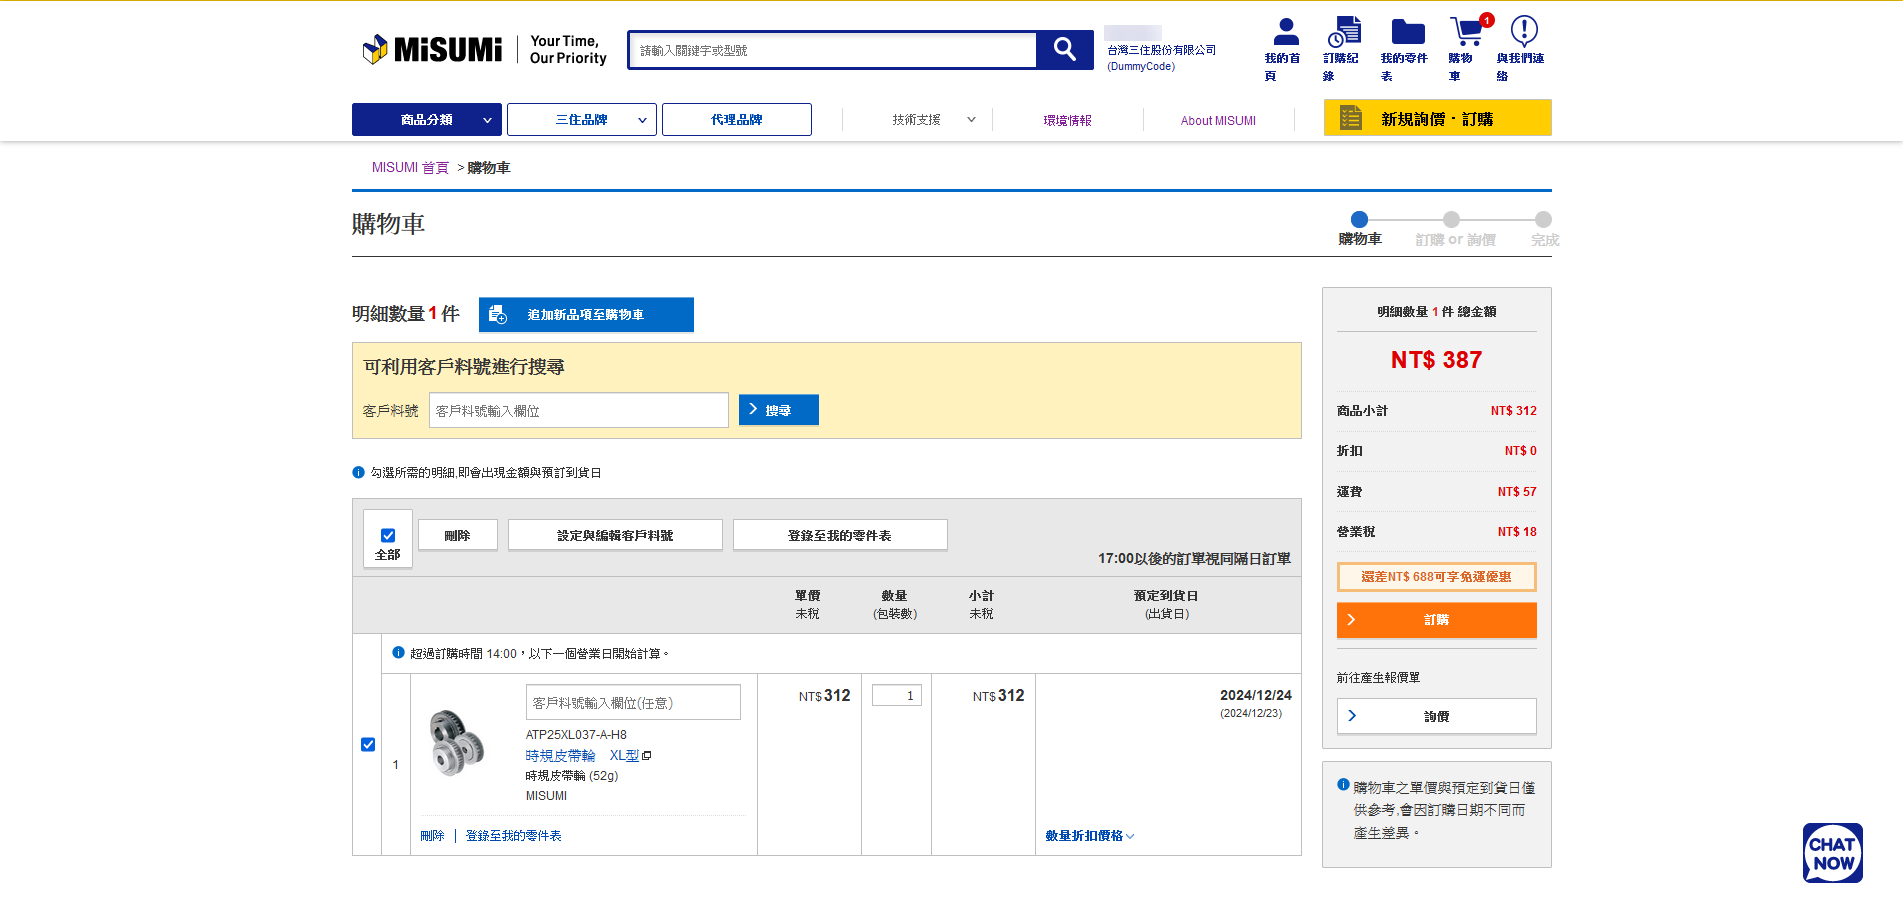Viewport: 1903px width, 923px height.
Task: Open the 技術支援 menu
Action: (917, 120)
